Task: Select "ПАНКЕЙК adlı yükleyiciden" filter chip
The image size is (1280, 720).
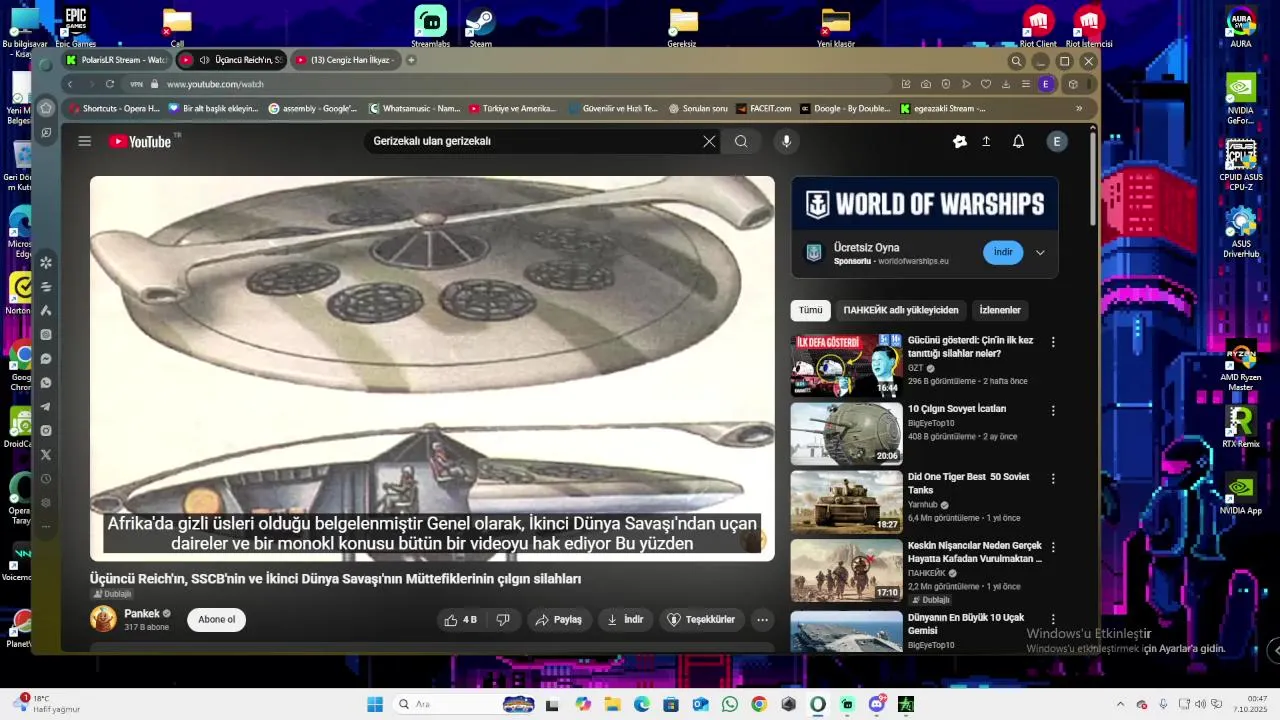Action: click(x=901, y=310)
